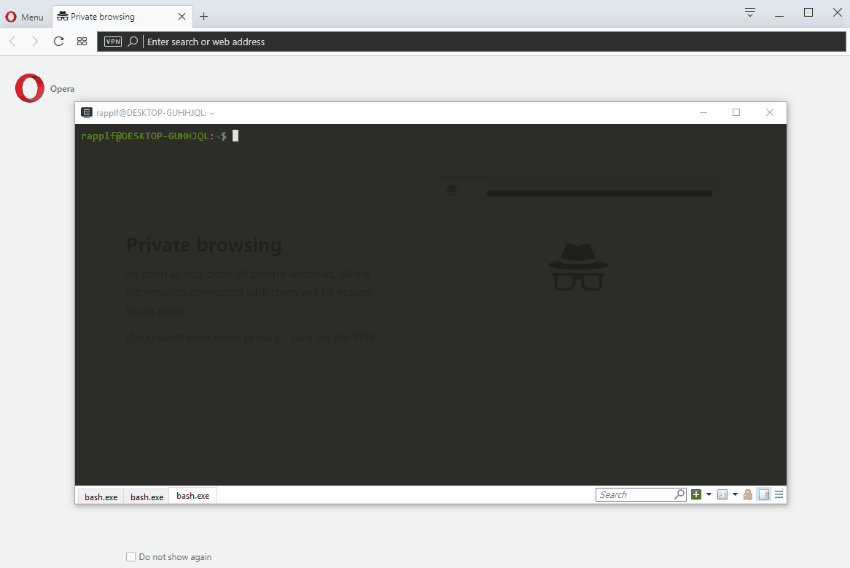Screen dimensions: 850x568
Task: Show the active consoles list icon
Action: (x=722, y=494)
